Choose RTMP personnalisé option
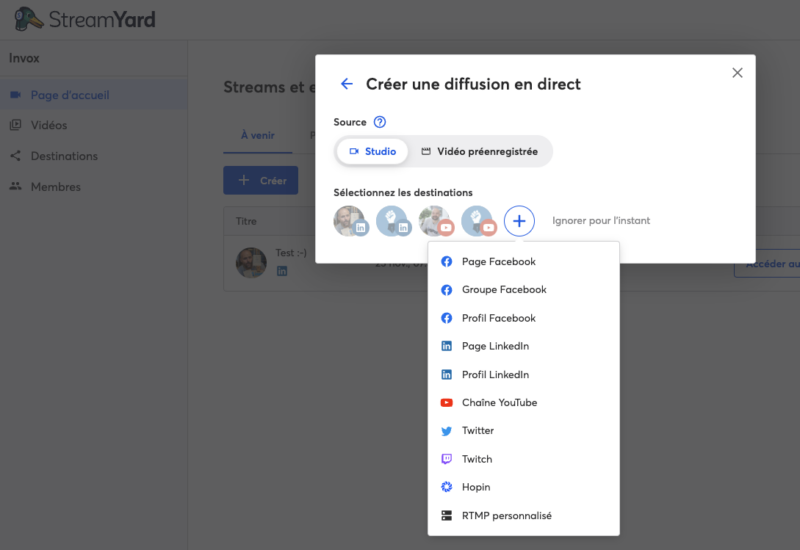This screenshot has height=550, width=800. coord(523,516)
